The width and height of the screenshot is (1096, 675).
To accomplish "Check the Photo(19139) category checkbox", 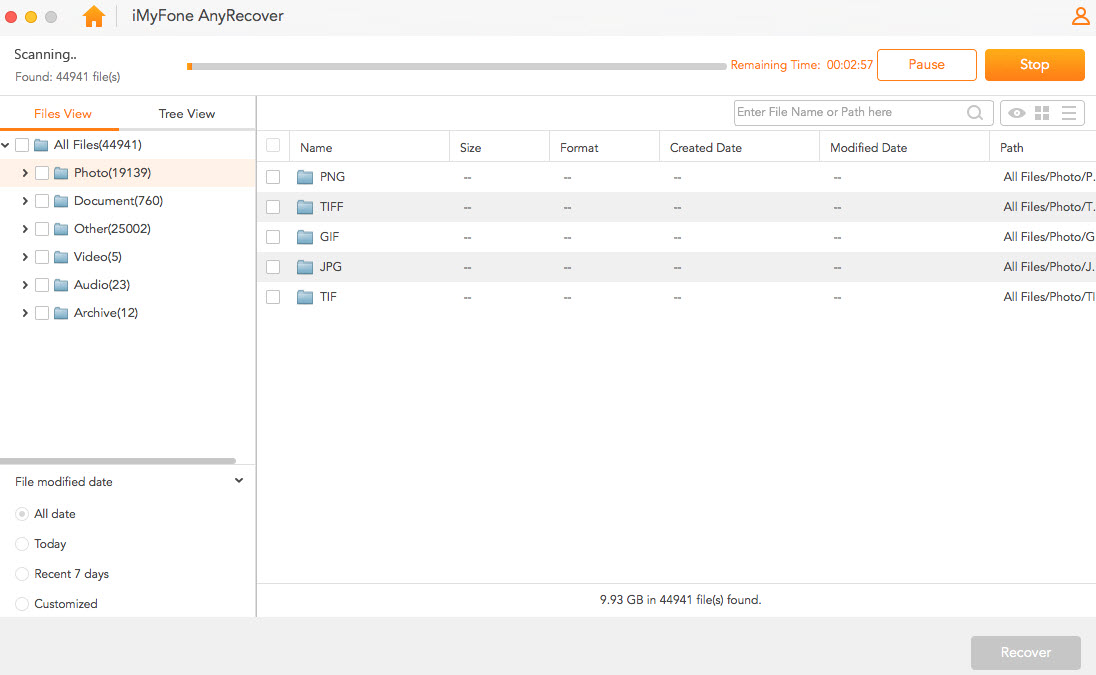I will (42, 173).
